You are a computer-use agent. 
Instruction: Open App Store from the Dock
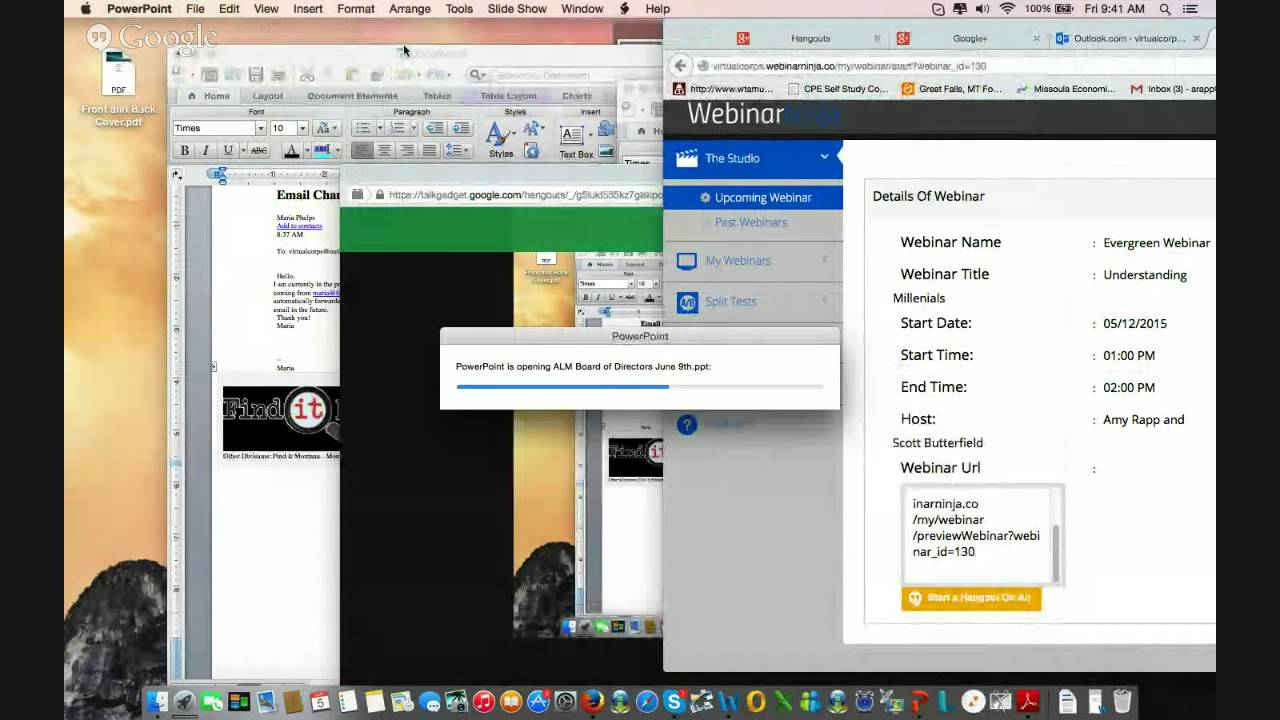[x=538, y=702]
